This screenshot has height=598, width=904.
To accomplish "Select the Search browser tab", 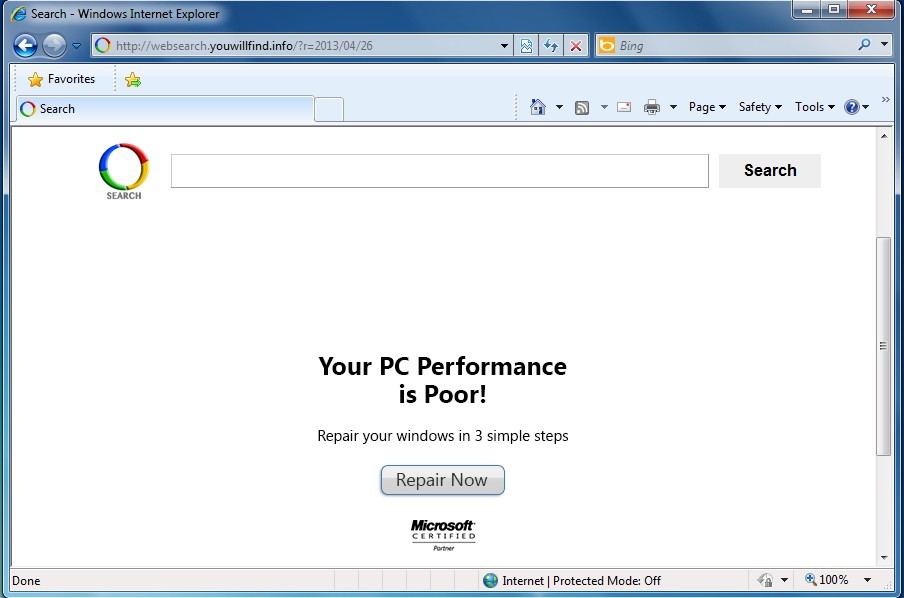I will coord(165,109).
